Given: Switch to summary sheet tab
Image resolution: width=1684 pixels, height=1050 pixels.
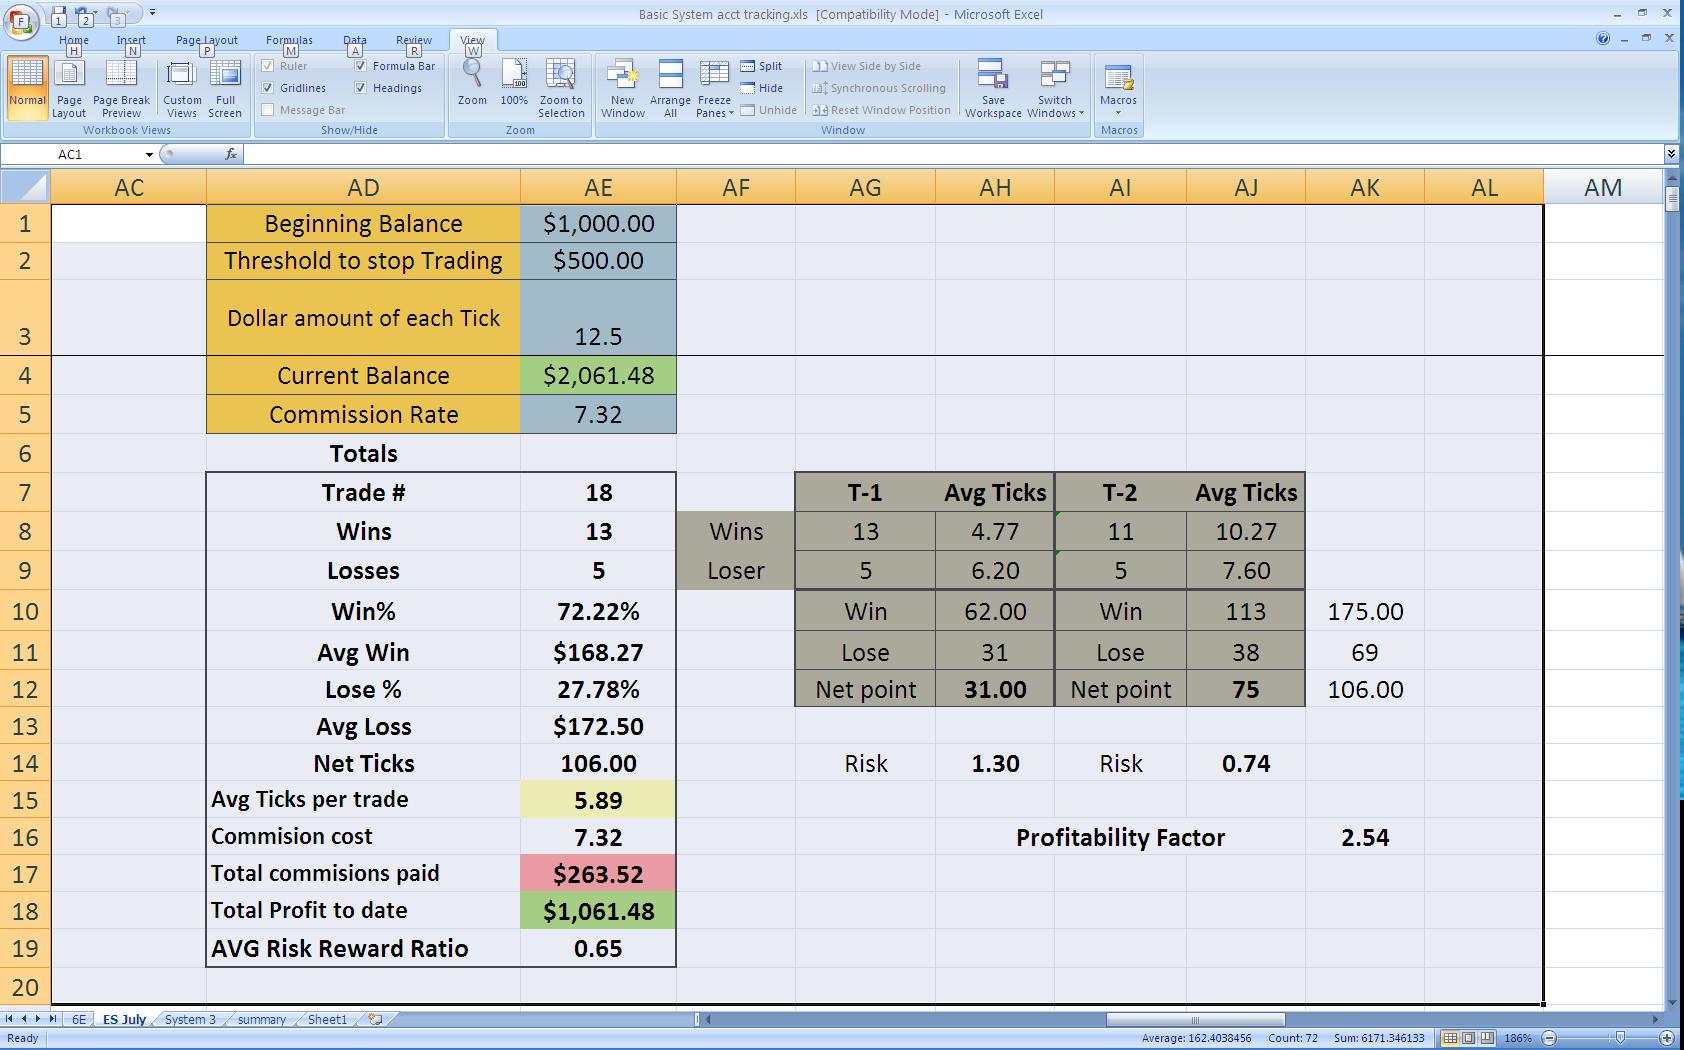Looking at the screenshot, I should click(262, 1019).
